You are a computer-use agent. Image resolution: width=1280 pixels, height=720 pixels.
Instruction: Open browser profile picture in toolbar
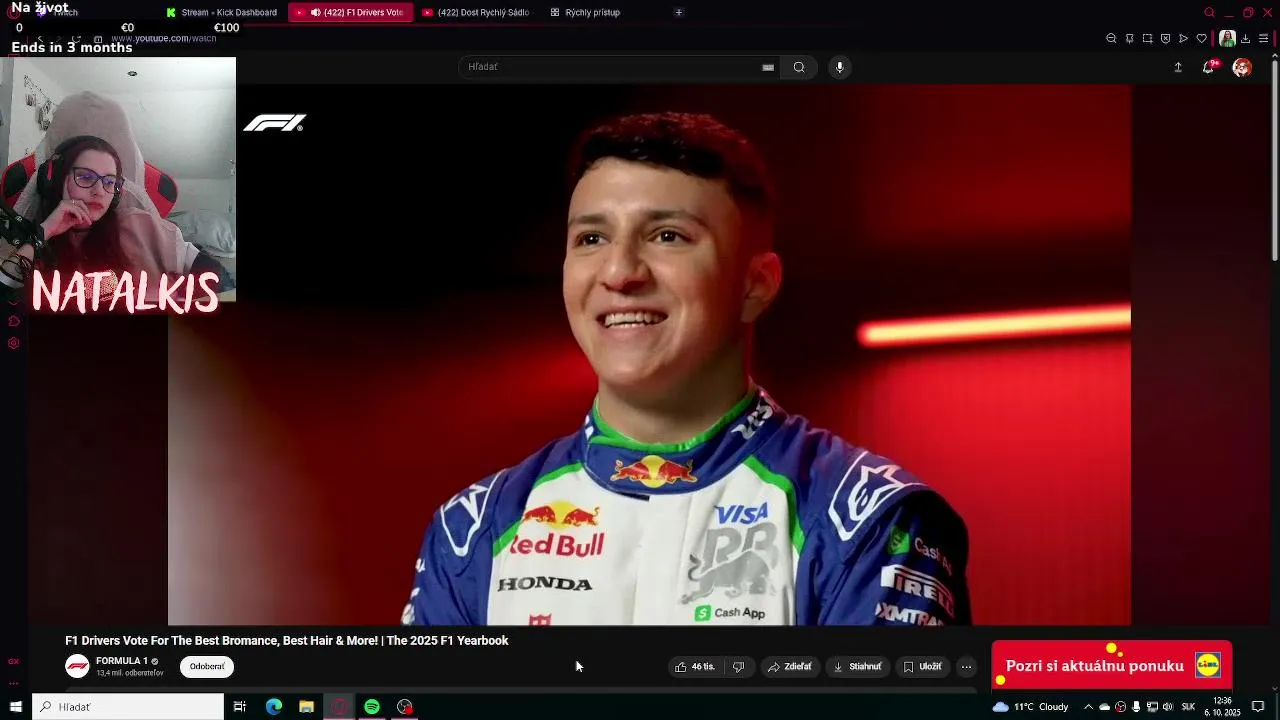click(1227, 38)
